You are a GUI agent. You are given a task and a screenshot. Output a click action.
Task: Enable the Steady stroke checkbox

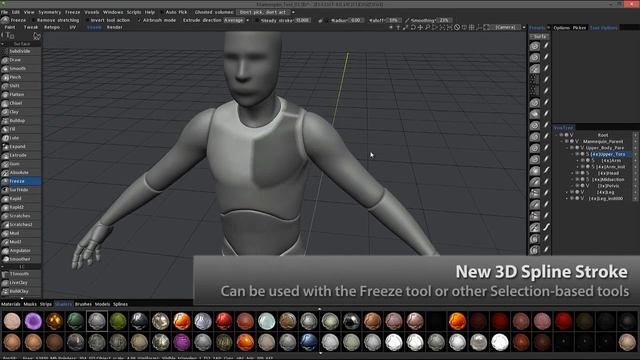click(x=257, y=20)
